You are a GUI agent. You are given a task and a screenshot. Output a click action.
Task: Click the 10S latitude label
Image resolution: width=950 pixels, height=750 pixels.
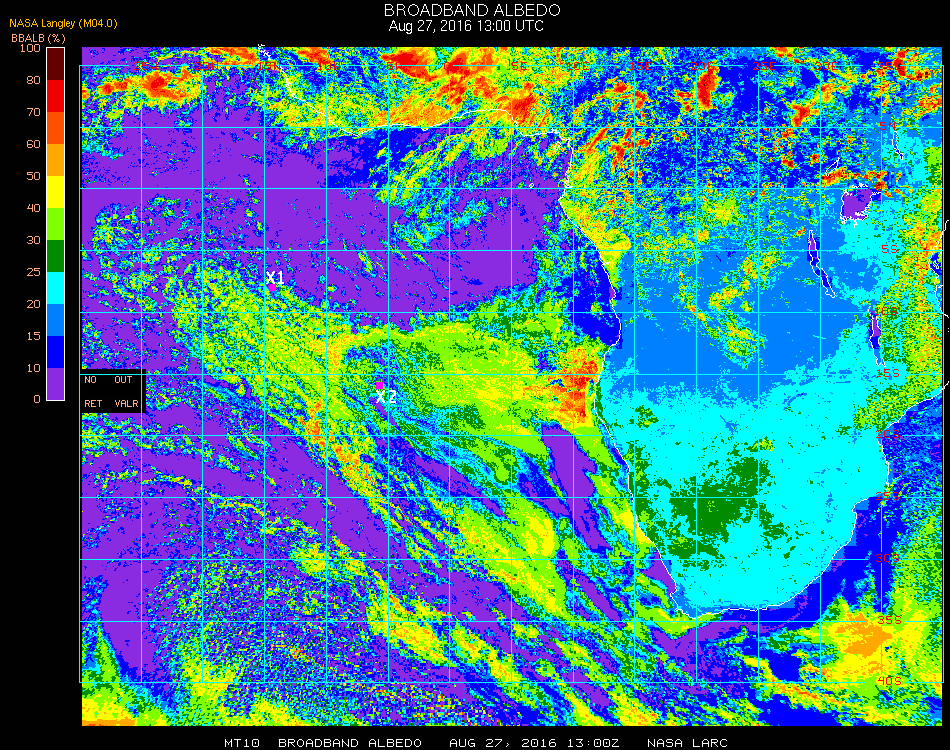click(886, 311)
